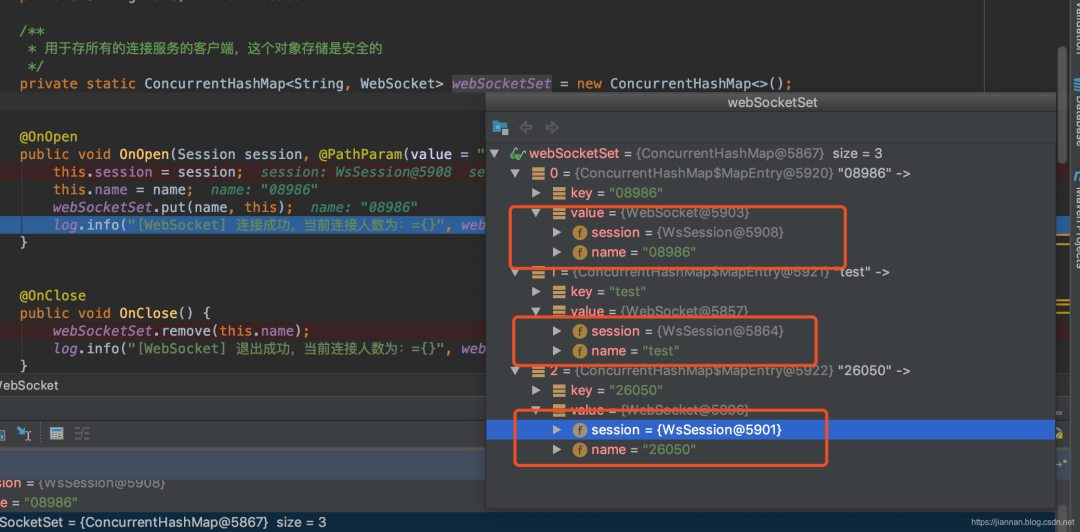The width and height of the screenshot is (1080, 532).
Task: Click the Trace Current Stream Chain icon
Action: [82, 433]
